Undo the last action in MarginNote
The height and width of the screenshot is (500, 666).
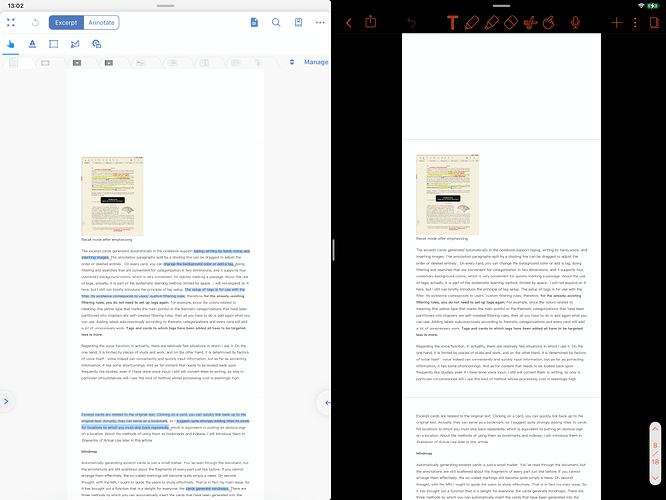click(x=35, y=23)
